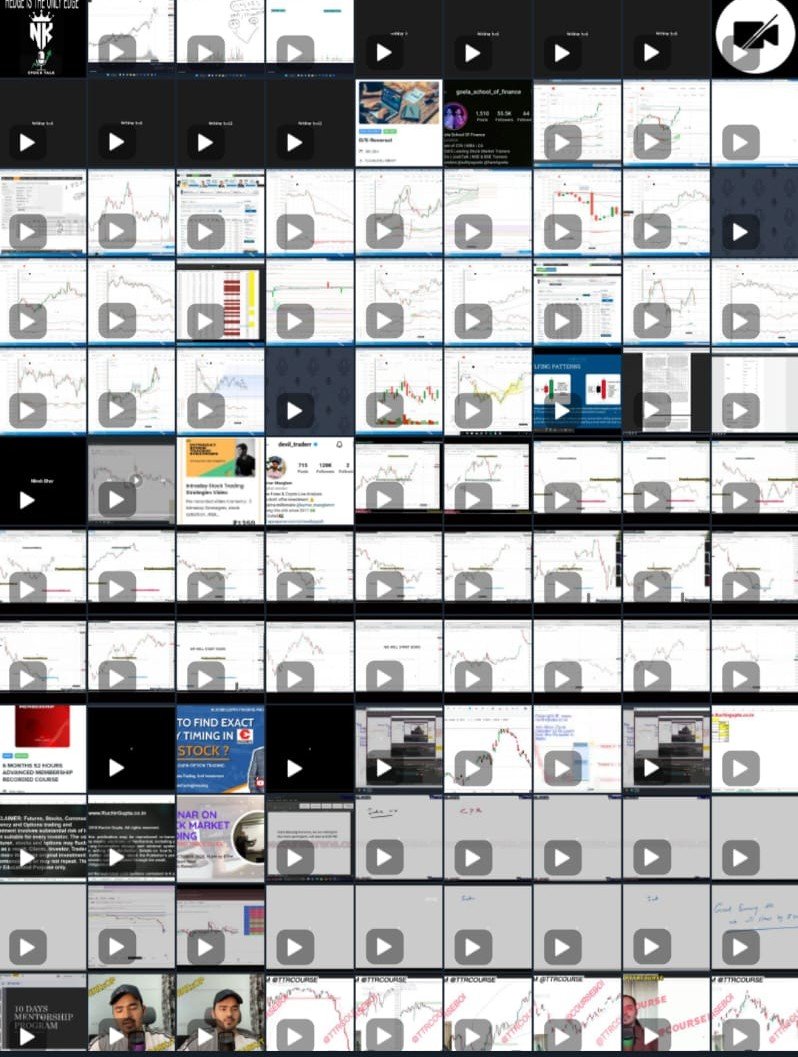Open the 6 Months Advanced Membership course image
This screenshot has width=798, height=1057.
click(43, 749)
